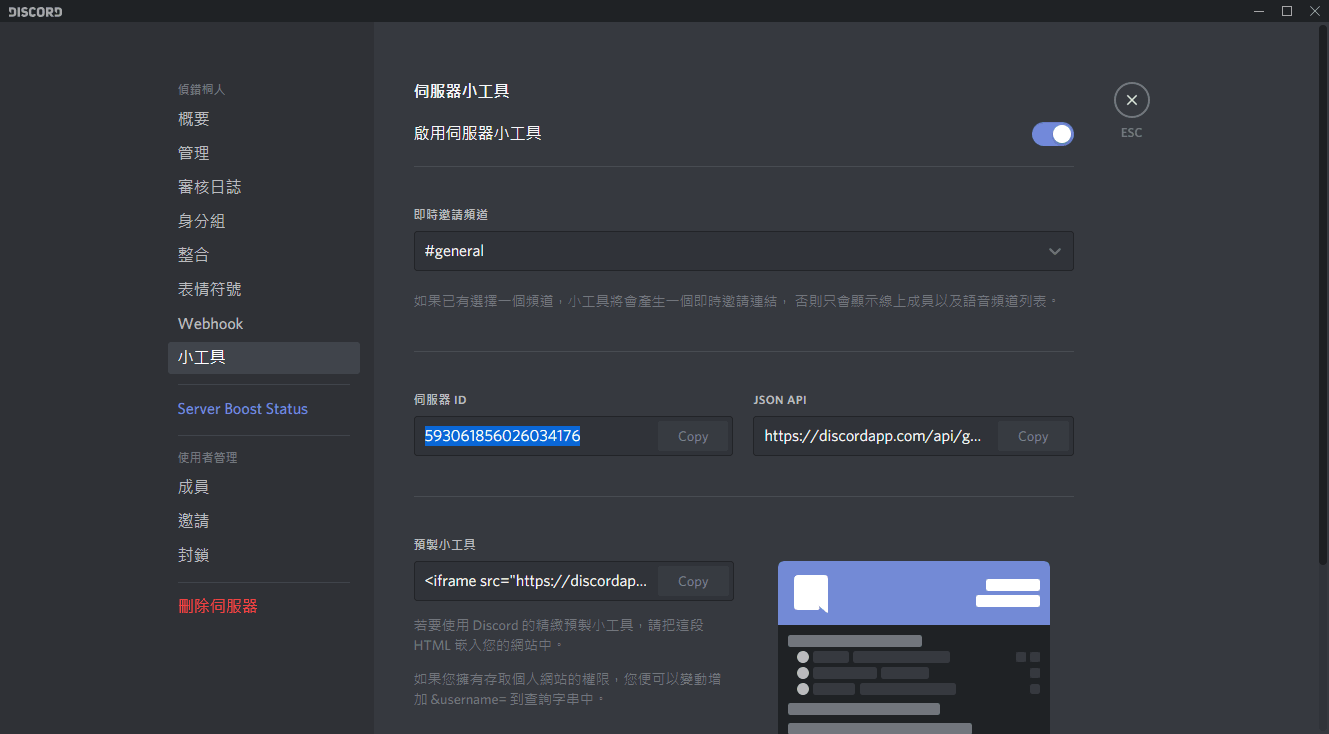Click the 使用者管理 section header

[x=207, y=457]
